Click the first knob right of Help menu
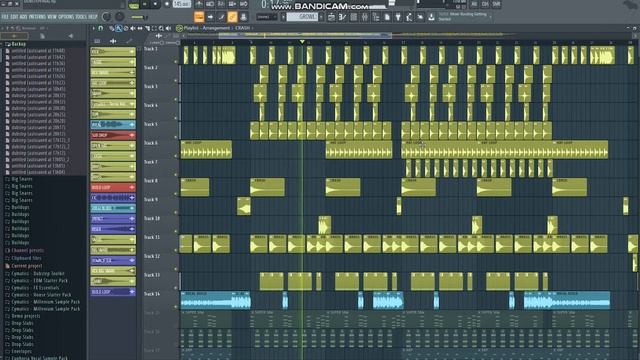Image resolution: width=640 pixels, height=360 pixels. (107, 17)
